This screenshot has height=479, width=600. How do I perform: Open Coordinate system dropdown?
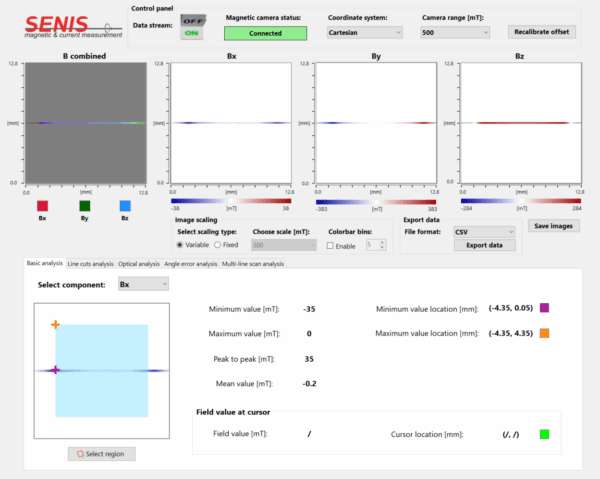click(364, 32)
